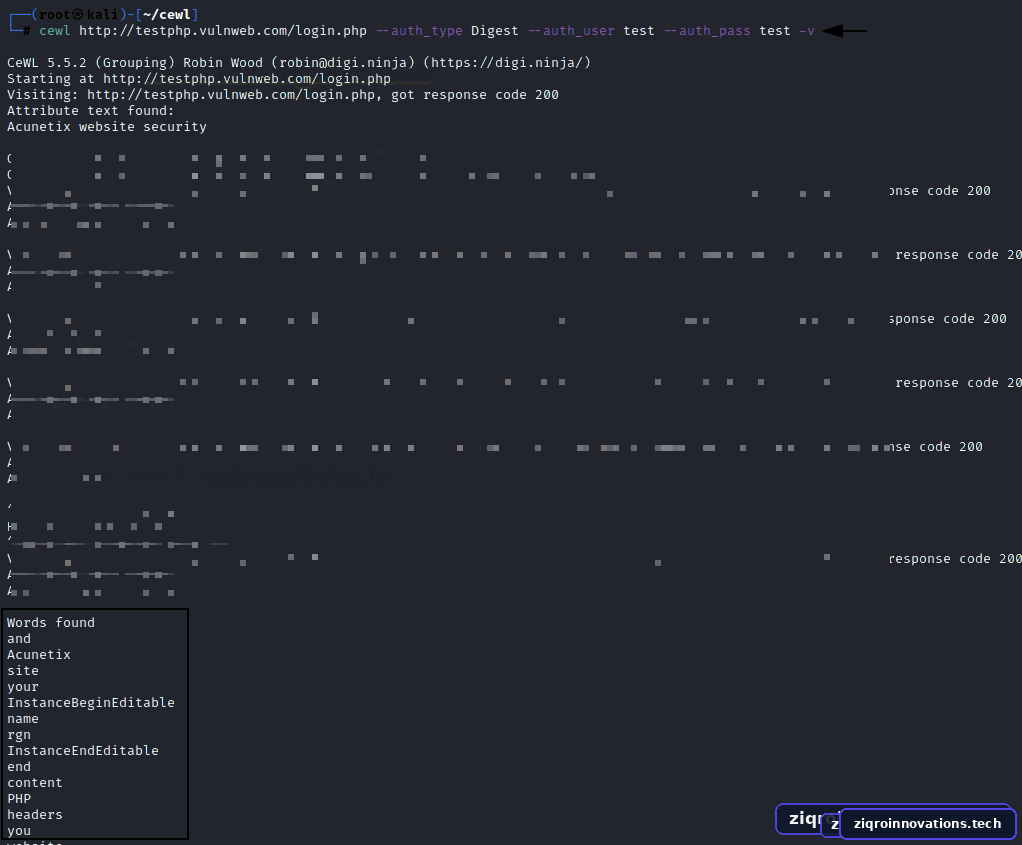Click the --auth_user option in the command

(572, 31)
